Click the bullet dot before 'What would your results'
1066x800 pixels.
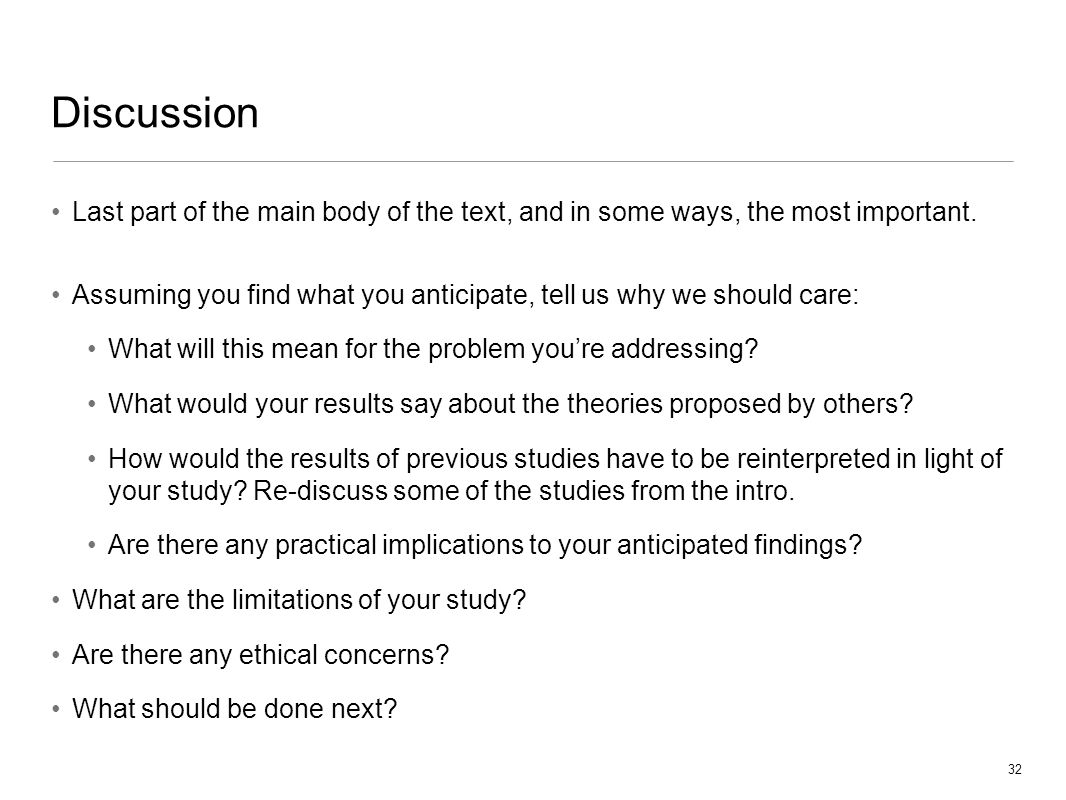tap(92, 404)
